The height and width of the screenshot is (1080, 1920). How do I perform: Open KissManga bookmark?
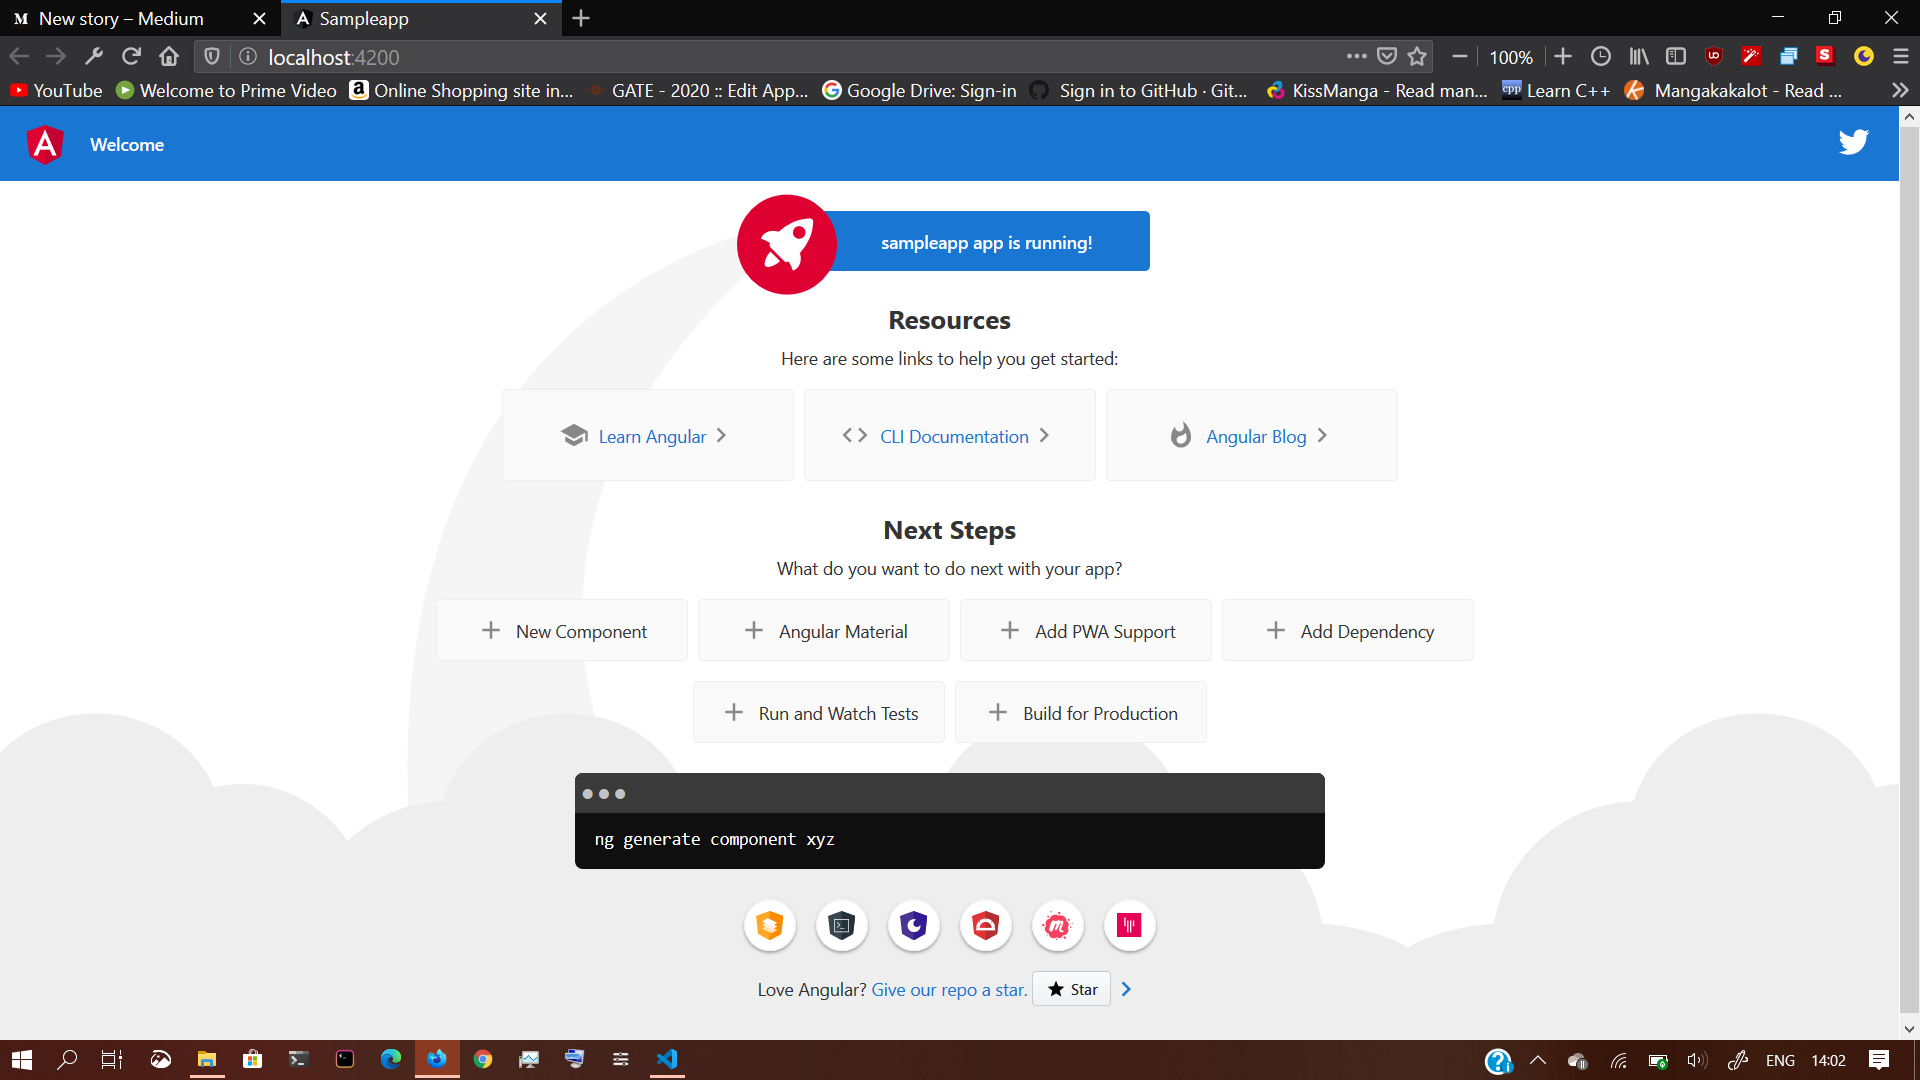click(1377, 90)
